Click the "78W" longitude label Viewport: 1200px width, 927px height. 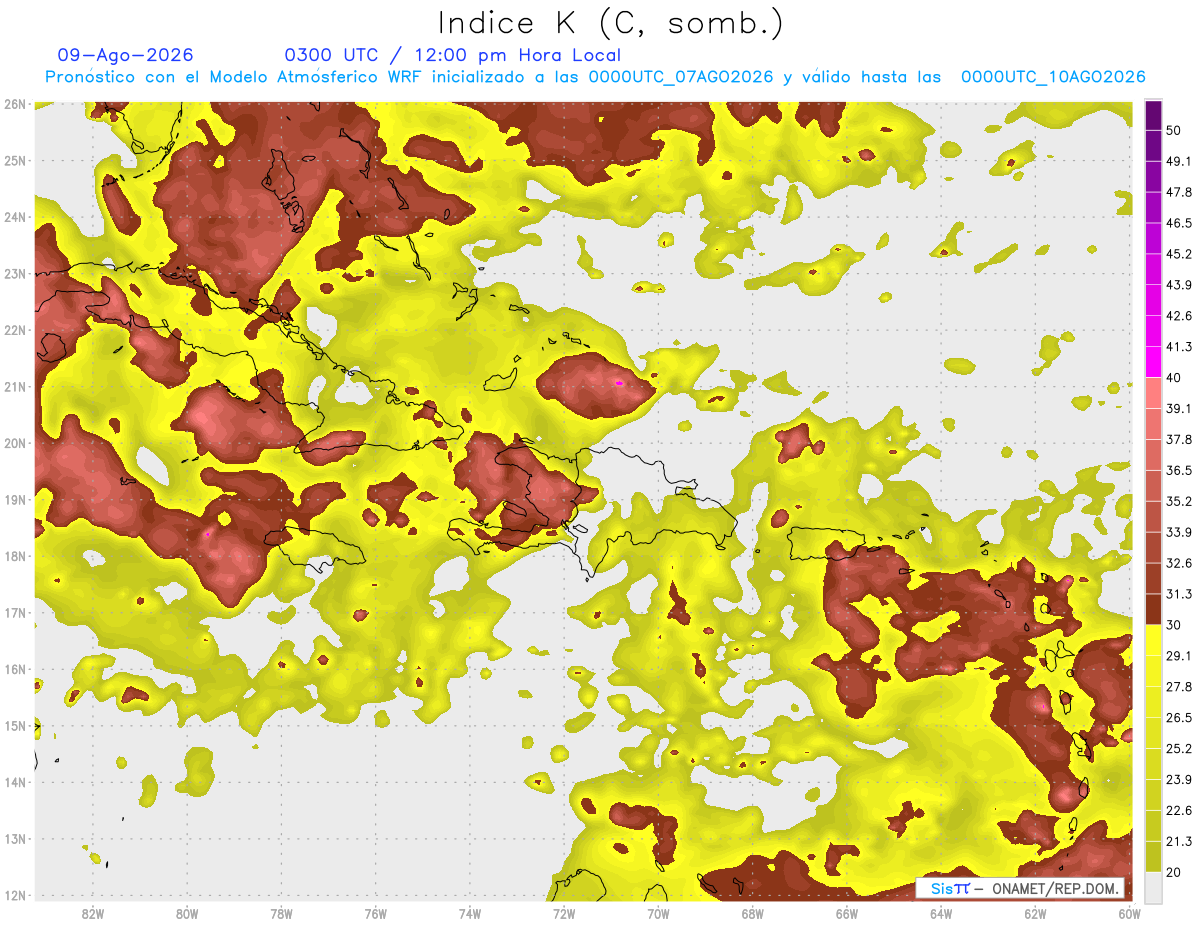(281, 914)
